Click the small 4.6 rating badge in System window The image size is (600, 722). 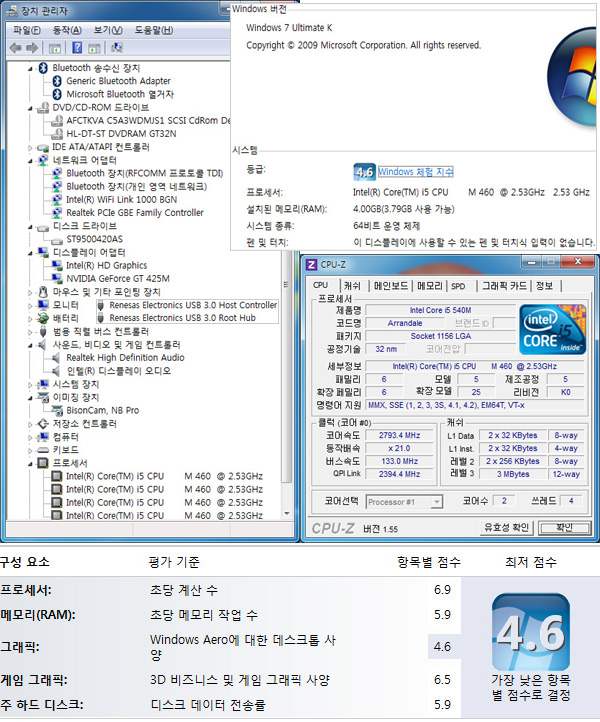click(364, 172)
